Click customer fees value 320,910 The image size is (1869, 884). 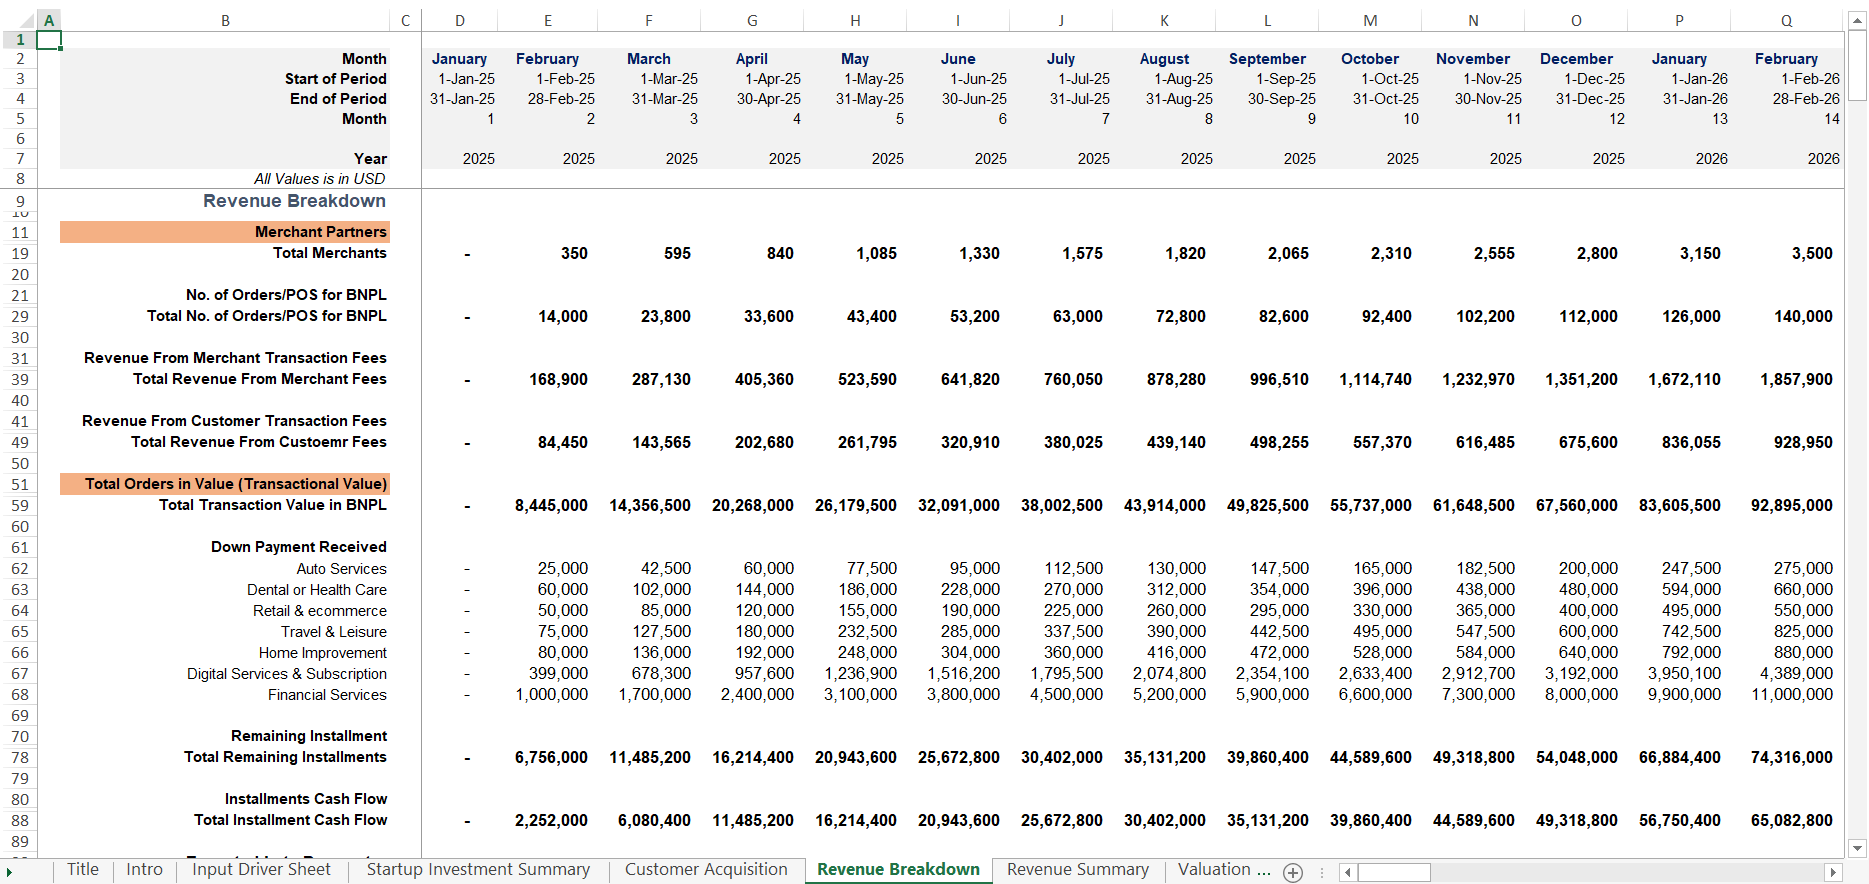pyautogui.click(x=970, y=443)
